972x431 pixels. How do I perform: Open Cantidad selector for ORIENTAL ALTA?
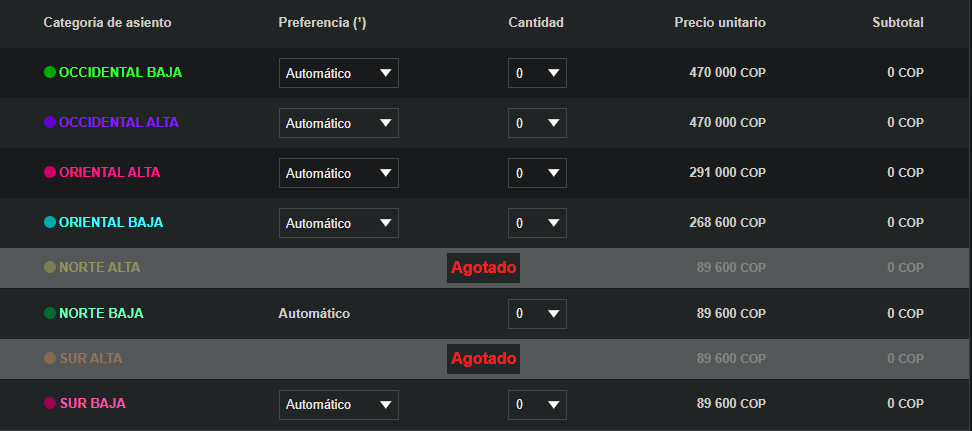point(537,173)
